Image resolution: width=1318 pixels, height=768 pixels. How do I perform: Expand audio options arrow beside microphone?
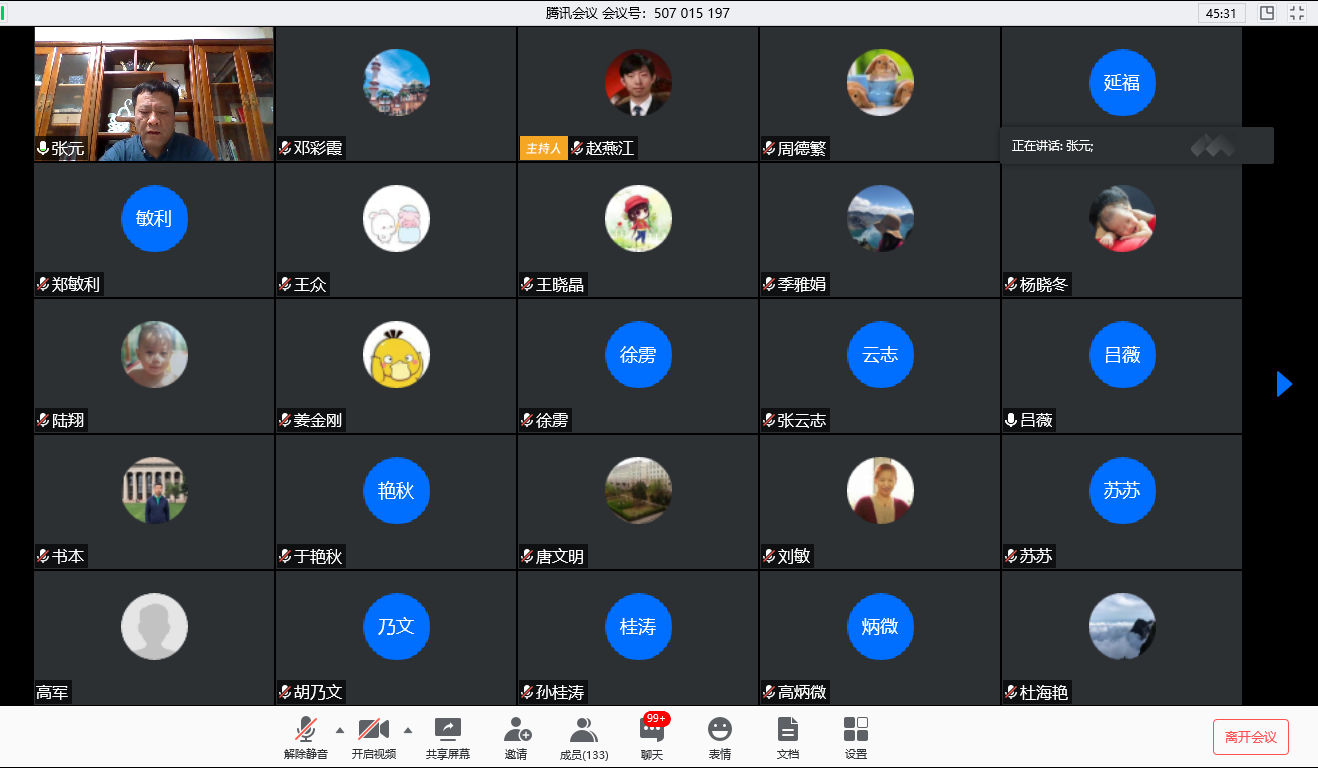tap(339, 729)
